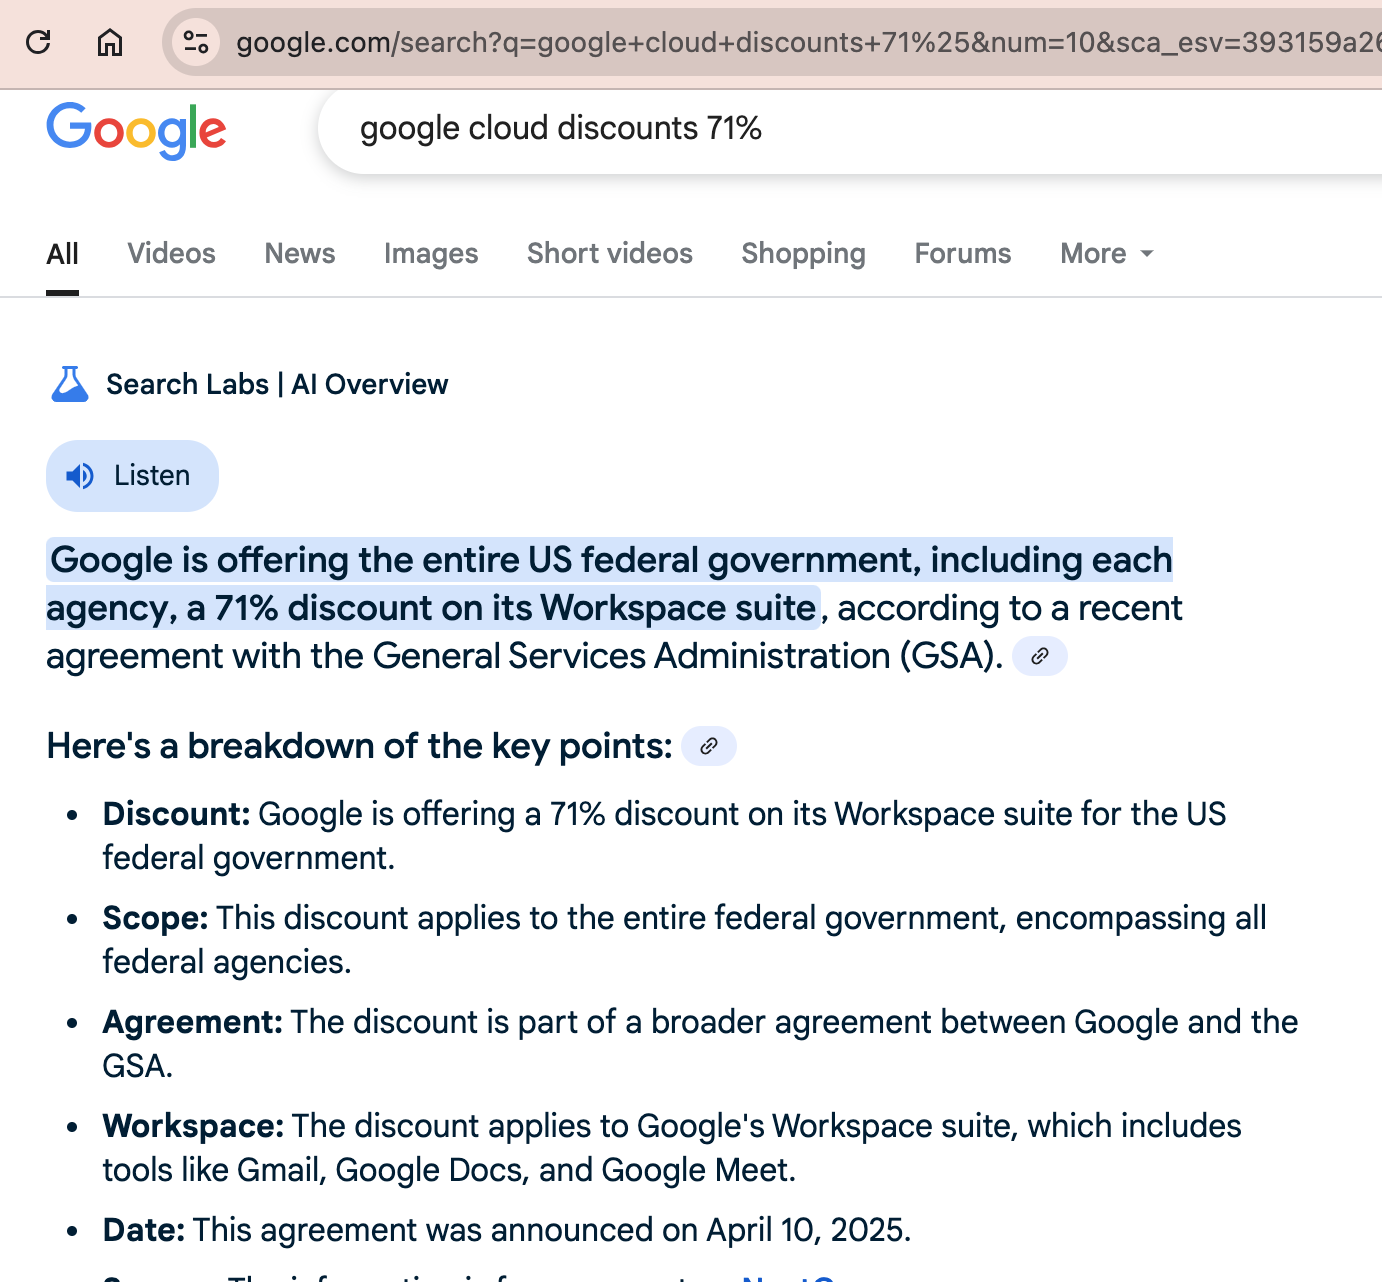
Task: Click the highlighted 71% discount summary text
Action: [x=609, y=584]
